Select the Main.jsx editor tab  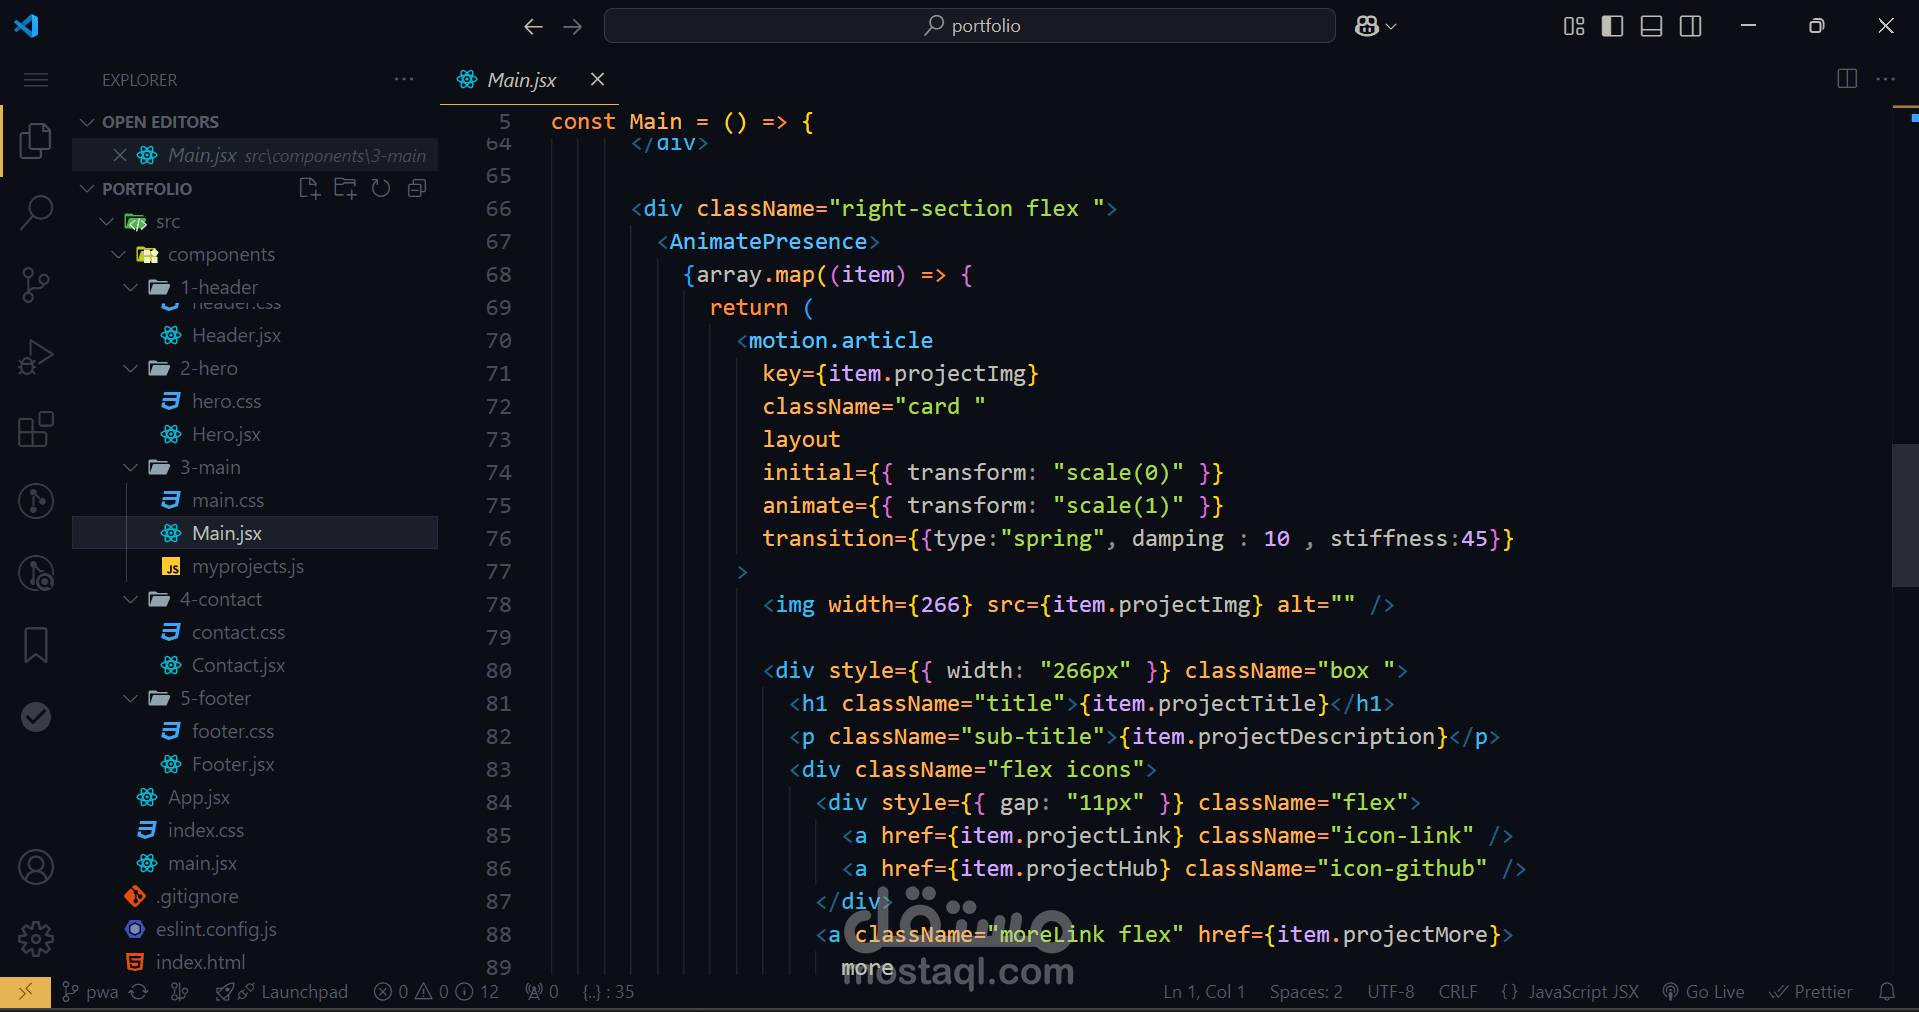pyautogui.click(x=521, y=80)
